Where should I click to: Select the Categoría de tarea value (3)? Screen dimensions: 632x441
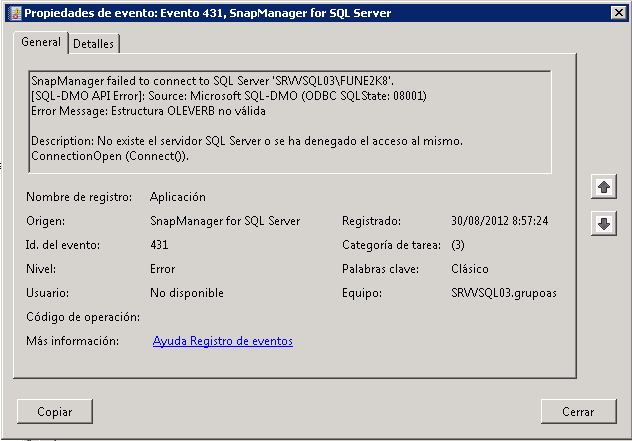tap(458, 245)
